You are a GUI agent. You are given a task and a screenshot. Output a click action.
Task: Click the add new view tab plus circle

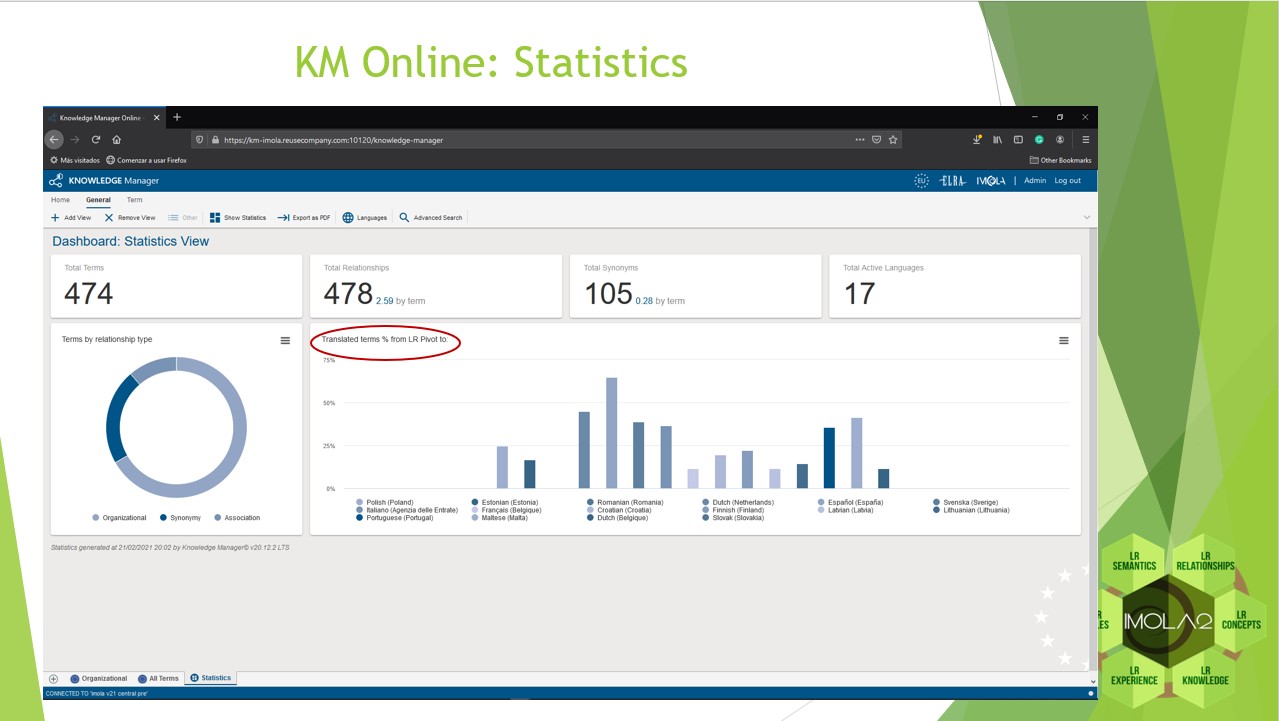coord(54,678)
